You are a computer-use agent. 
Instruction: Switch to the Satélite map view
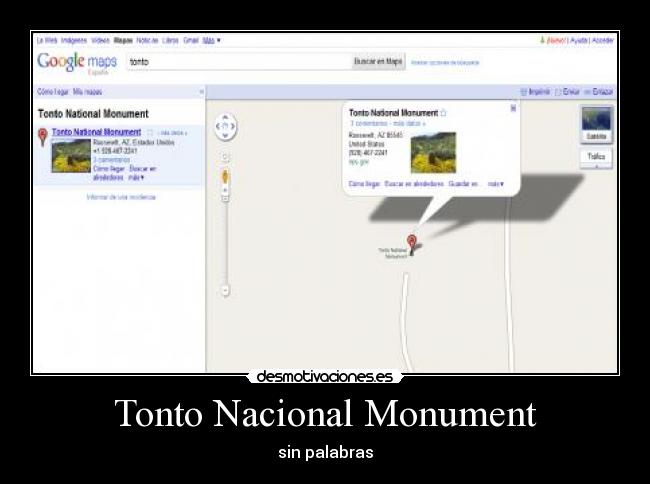(x=596, y=124)
